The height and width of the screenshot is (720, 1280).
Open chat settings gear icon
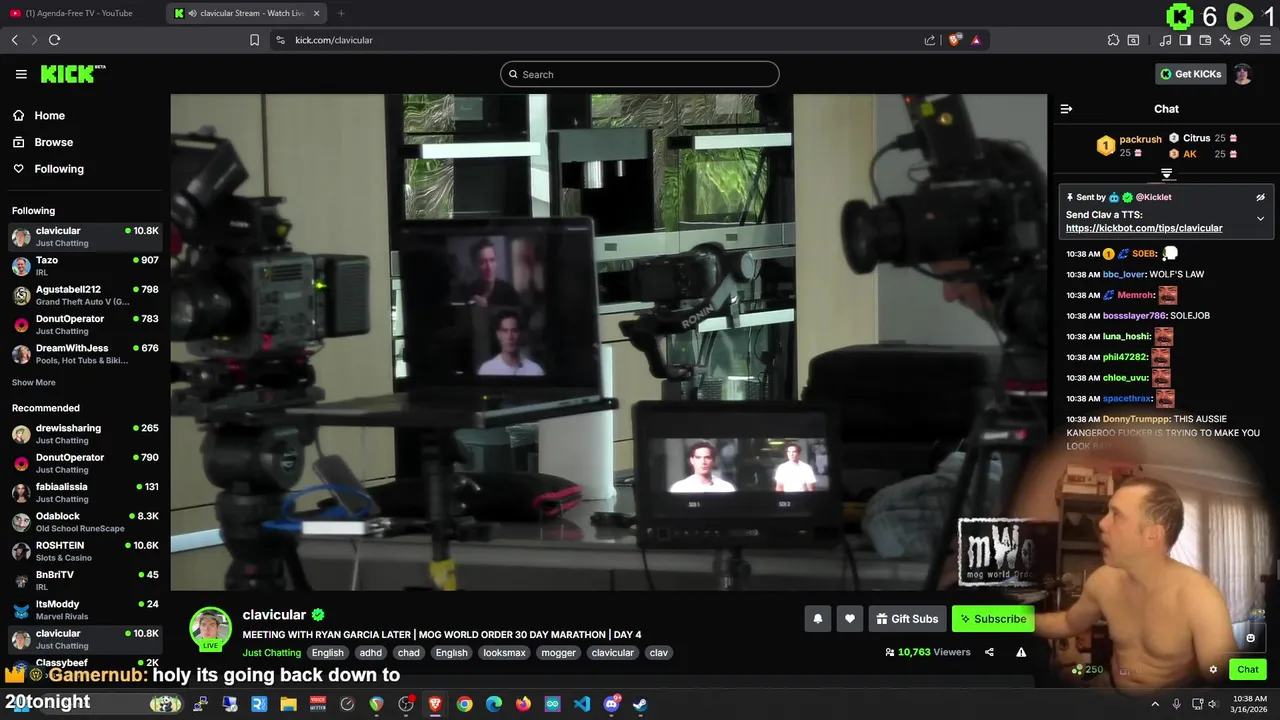pyautogui.click(x=1213, y=670)
